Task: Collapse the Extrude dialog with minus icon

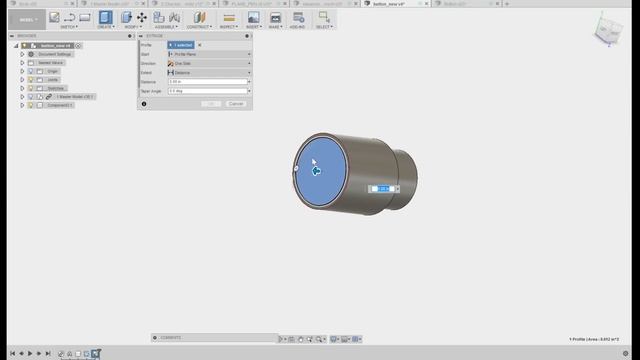Action: pos(141,36)
